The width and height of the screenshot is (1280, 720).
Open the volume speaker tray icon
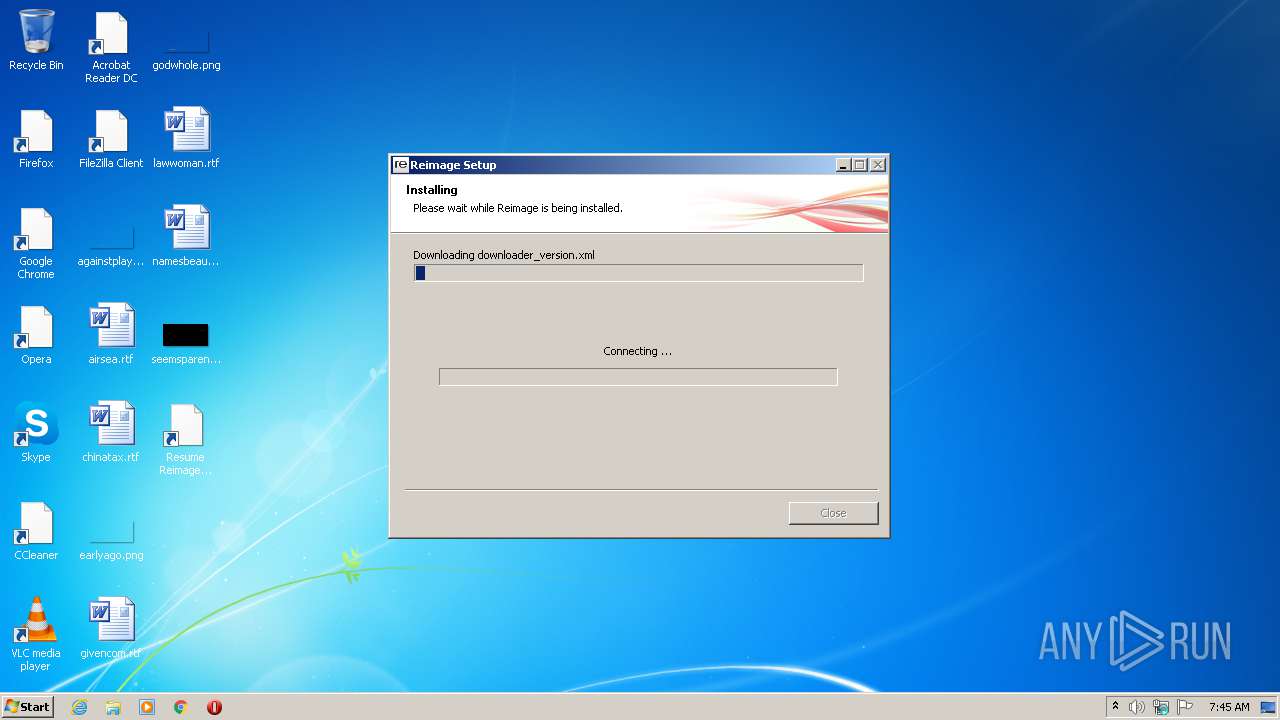tap(1137, 707)
